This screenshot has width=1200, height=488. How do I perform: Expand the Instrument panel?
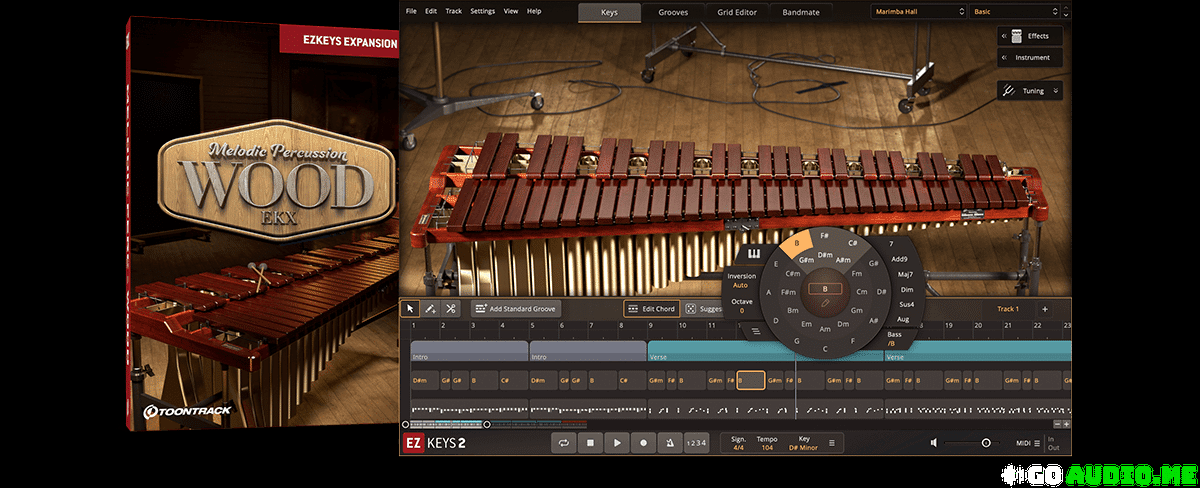(x=1029, y=58)
